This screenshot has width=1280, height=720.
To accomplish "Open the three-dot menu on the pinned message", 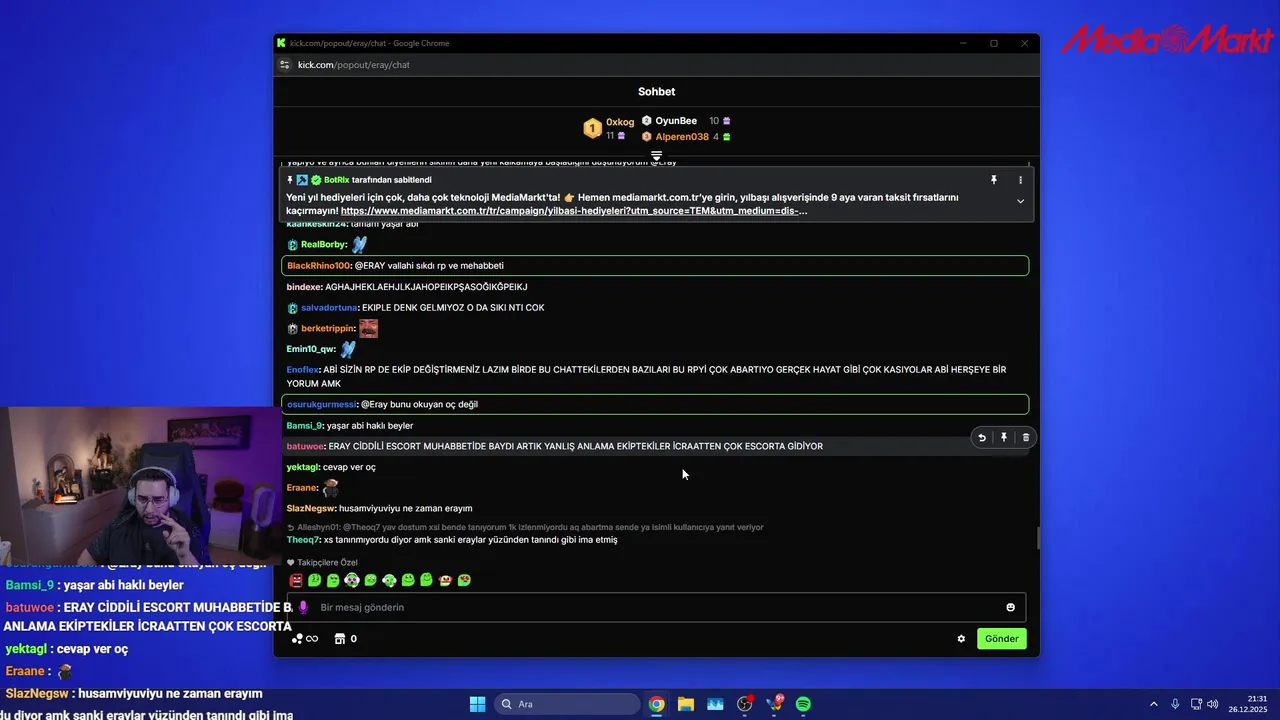I will point(1020,180).
